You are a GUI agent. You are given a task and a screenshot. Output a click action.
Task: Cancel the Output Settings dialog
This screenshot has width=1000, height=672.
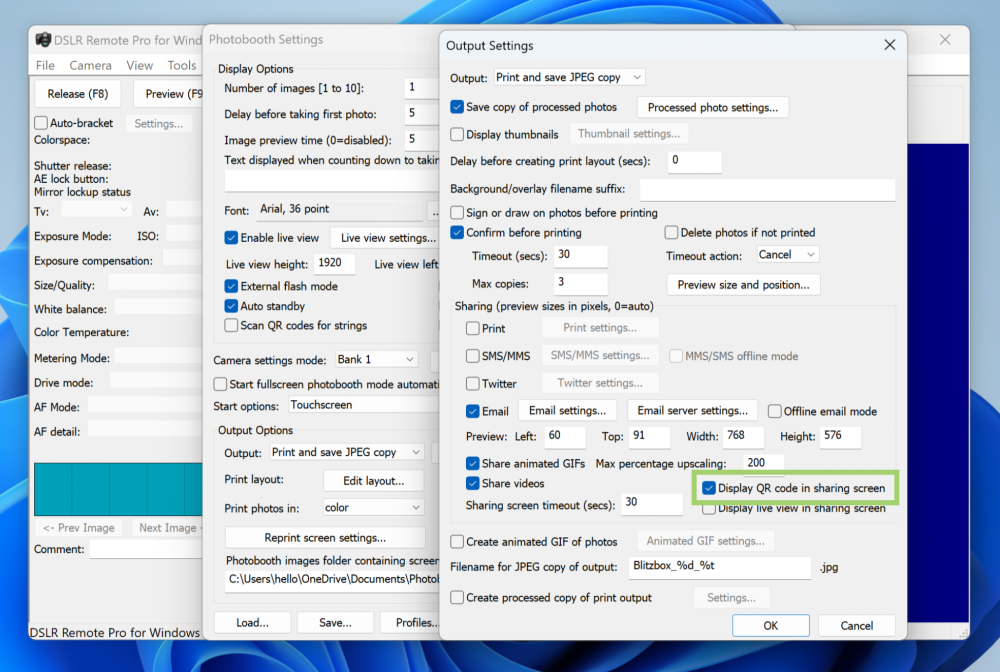point(857,625)
